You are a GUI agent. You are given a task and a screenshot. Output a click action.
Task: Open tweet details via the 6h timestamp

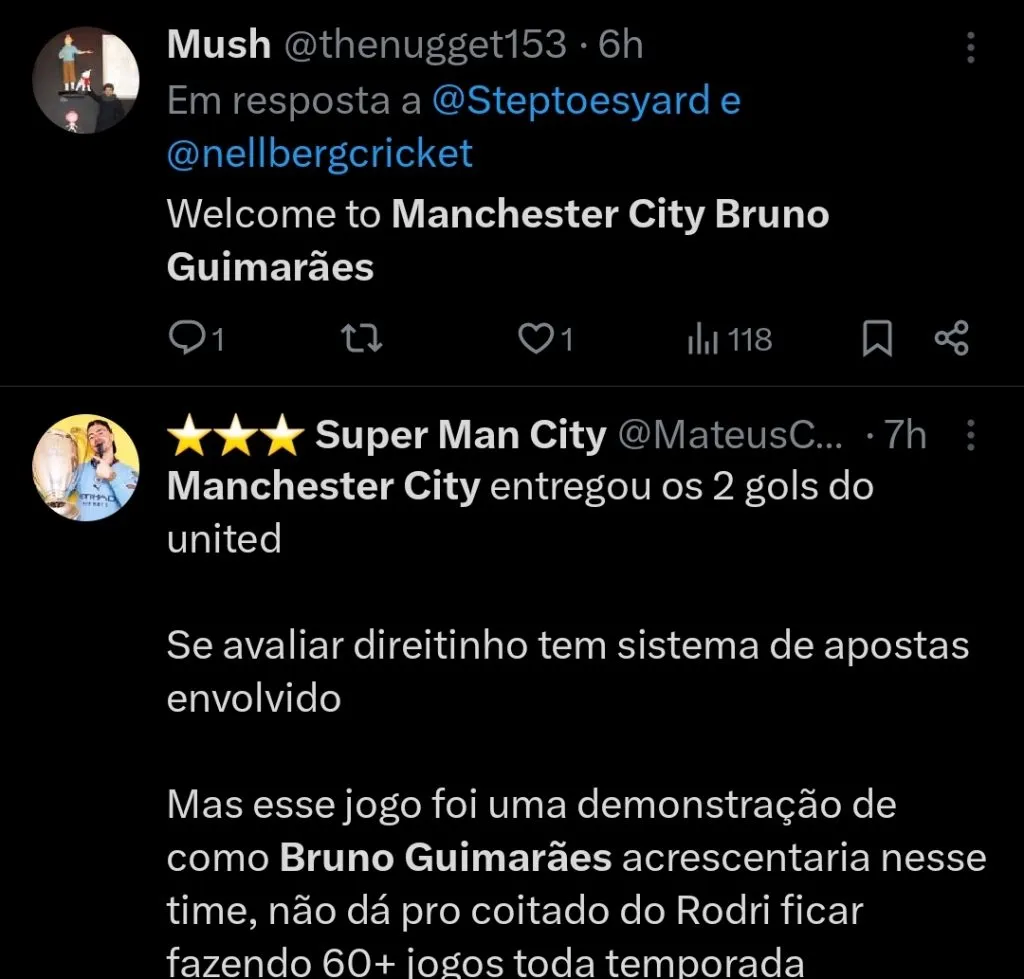(621, 44)
